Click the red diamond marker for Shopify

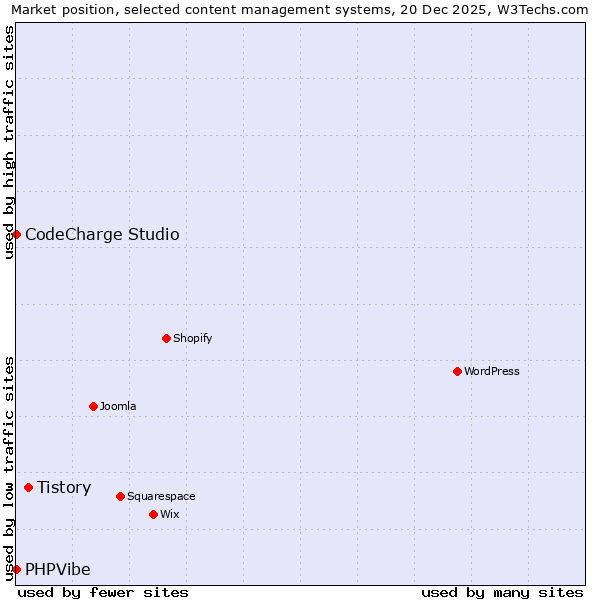pos(166,338)
